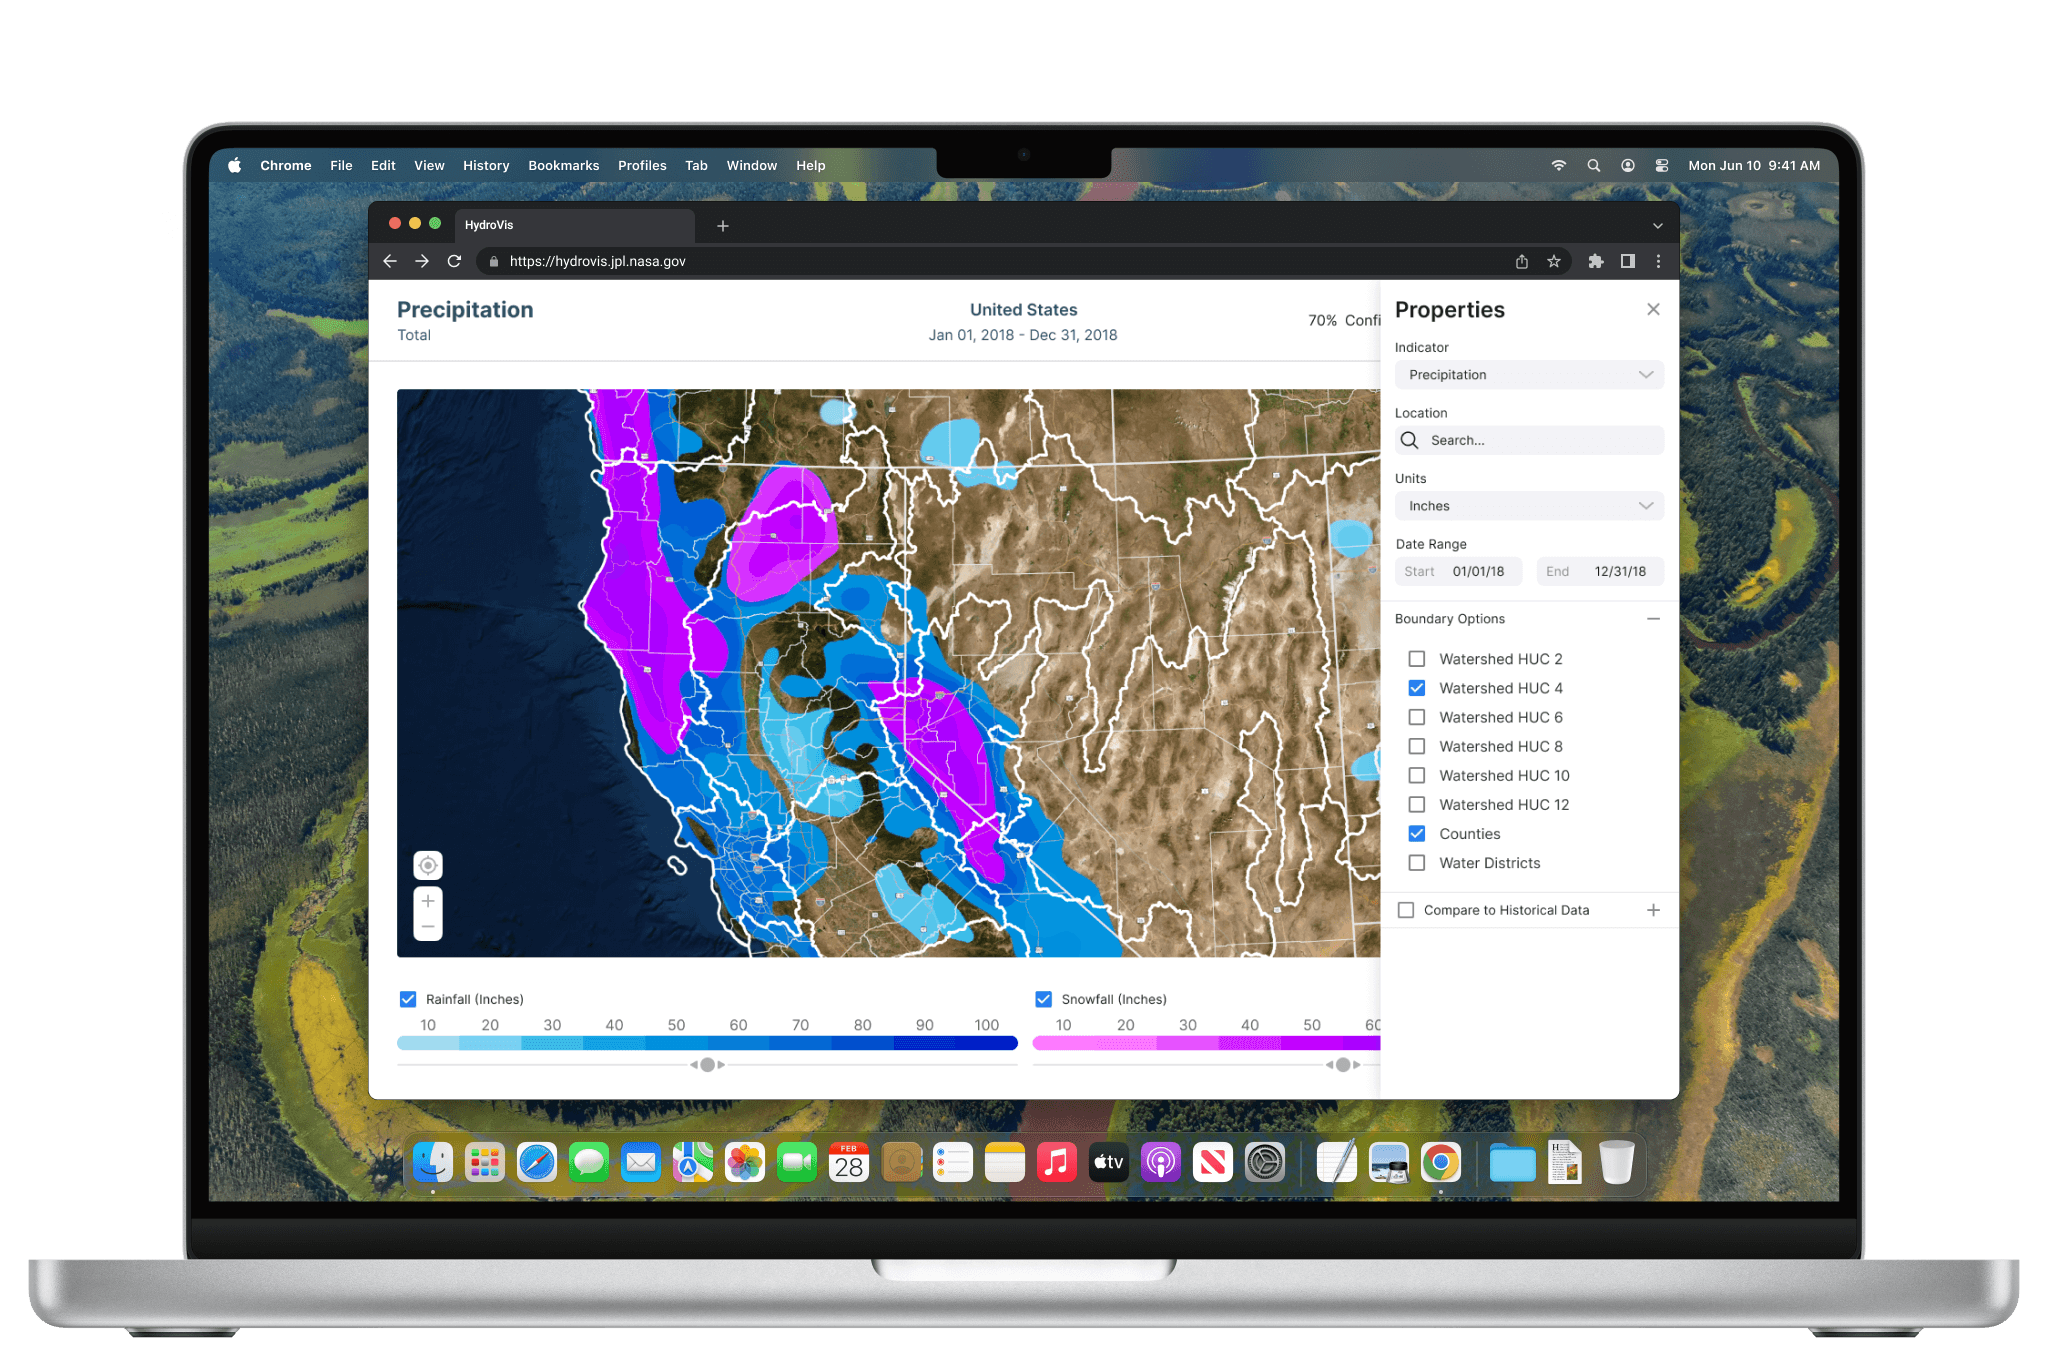Click the share icon in address bar
The height and width of the screenshot is (1349, 2048).
pyautogui.click(x=1521, y=261)
